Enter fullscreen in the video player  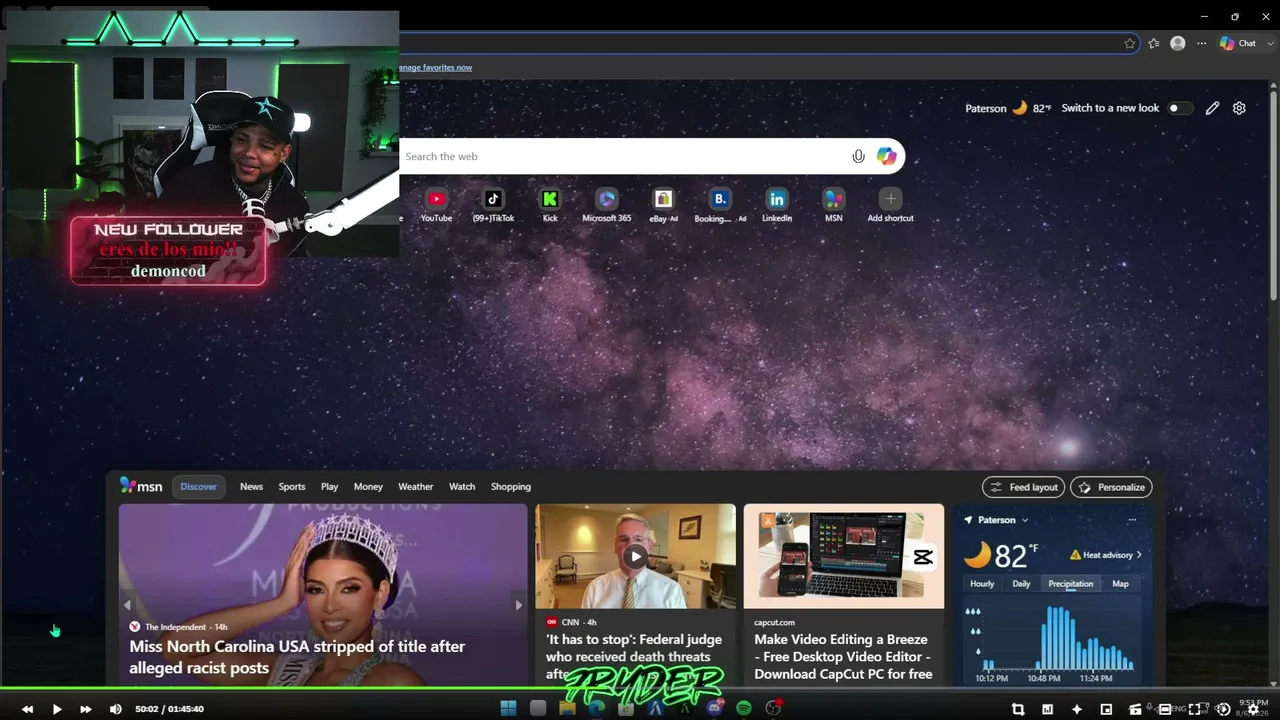[1194, 709]
